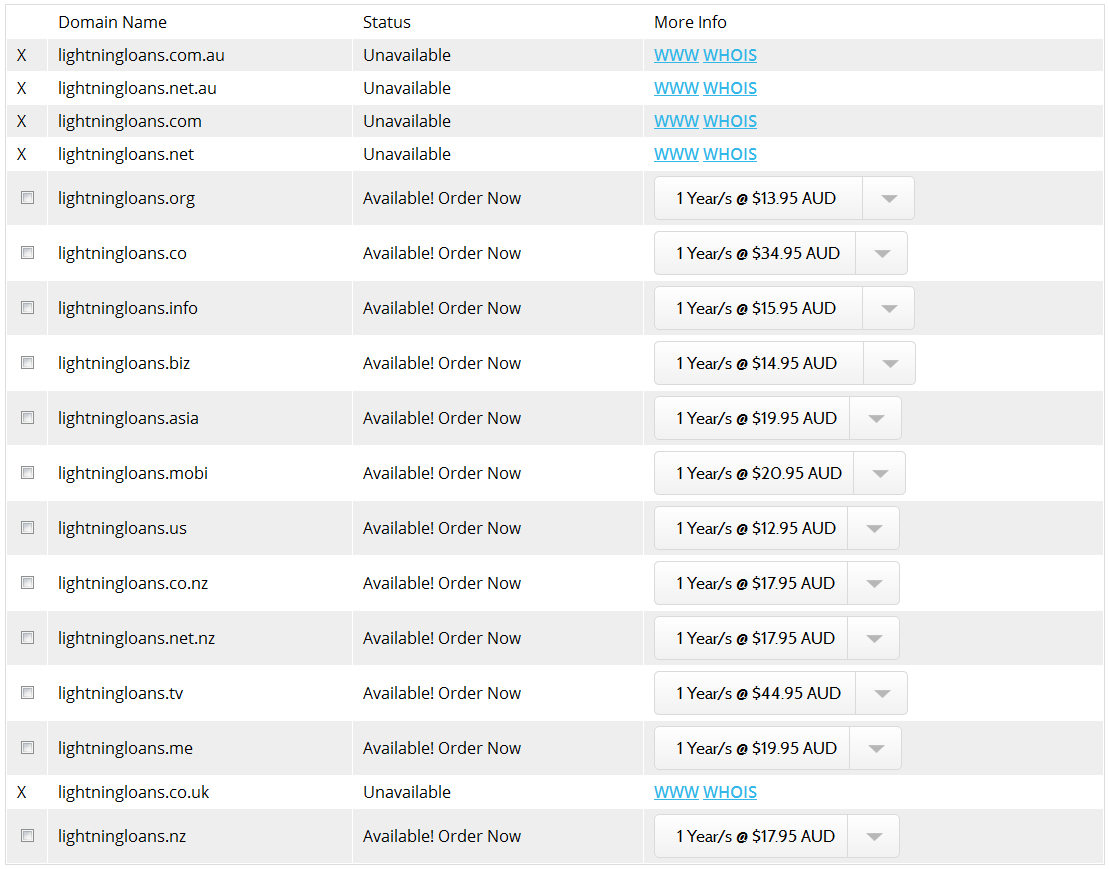Click the lightningloans.net.nz domain name

[136, 638]
